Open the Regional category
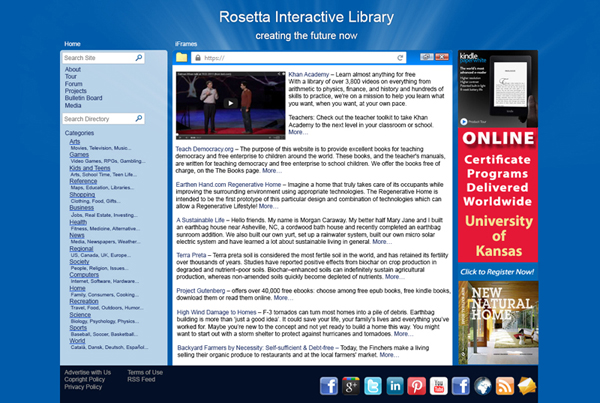The height and width of the screenshot is (403, 600). click(81, 249)
